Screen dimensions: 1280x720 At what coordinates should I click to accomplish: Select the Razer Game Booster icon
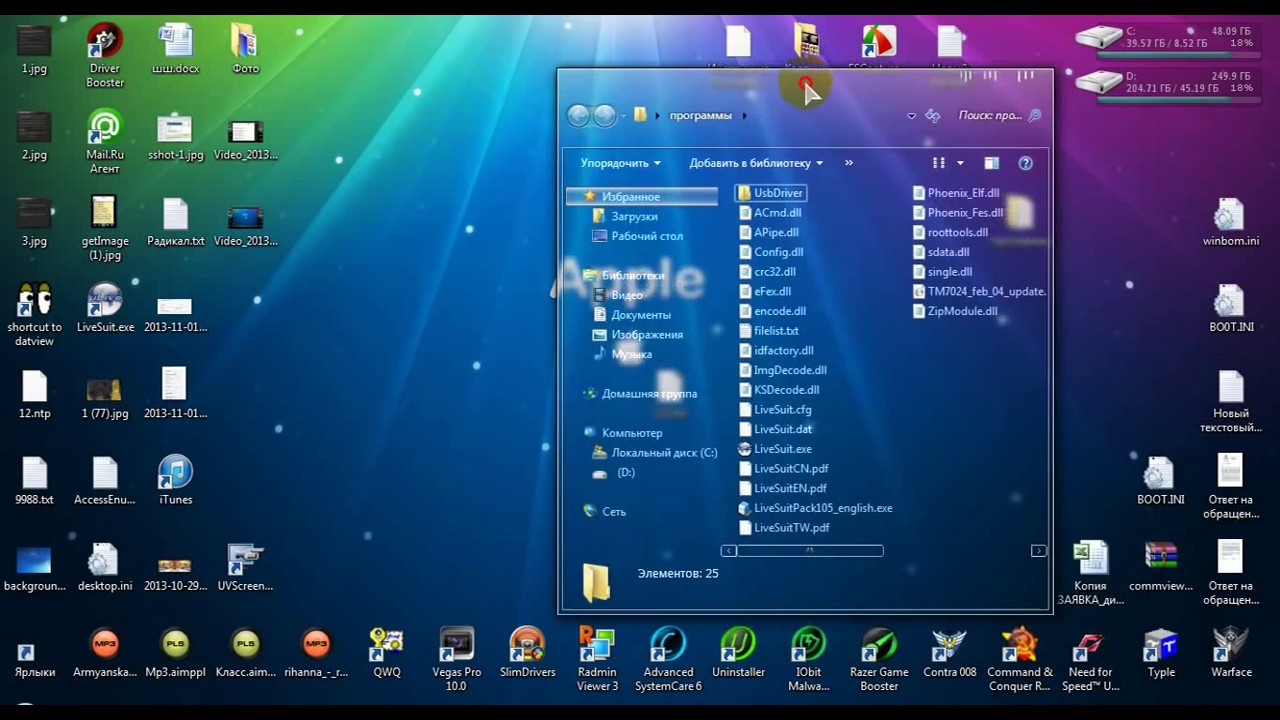click(879, 659)
